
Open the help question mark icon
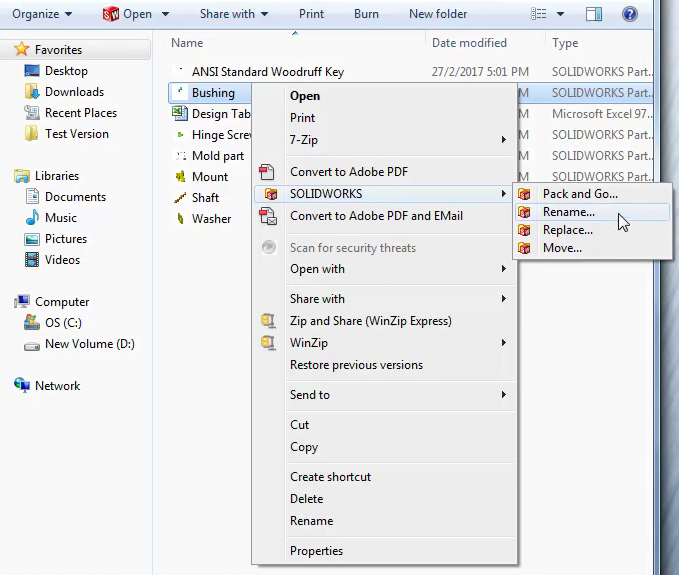[630, 14]
